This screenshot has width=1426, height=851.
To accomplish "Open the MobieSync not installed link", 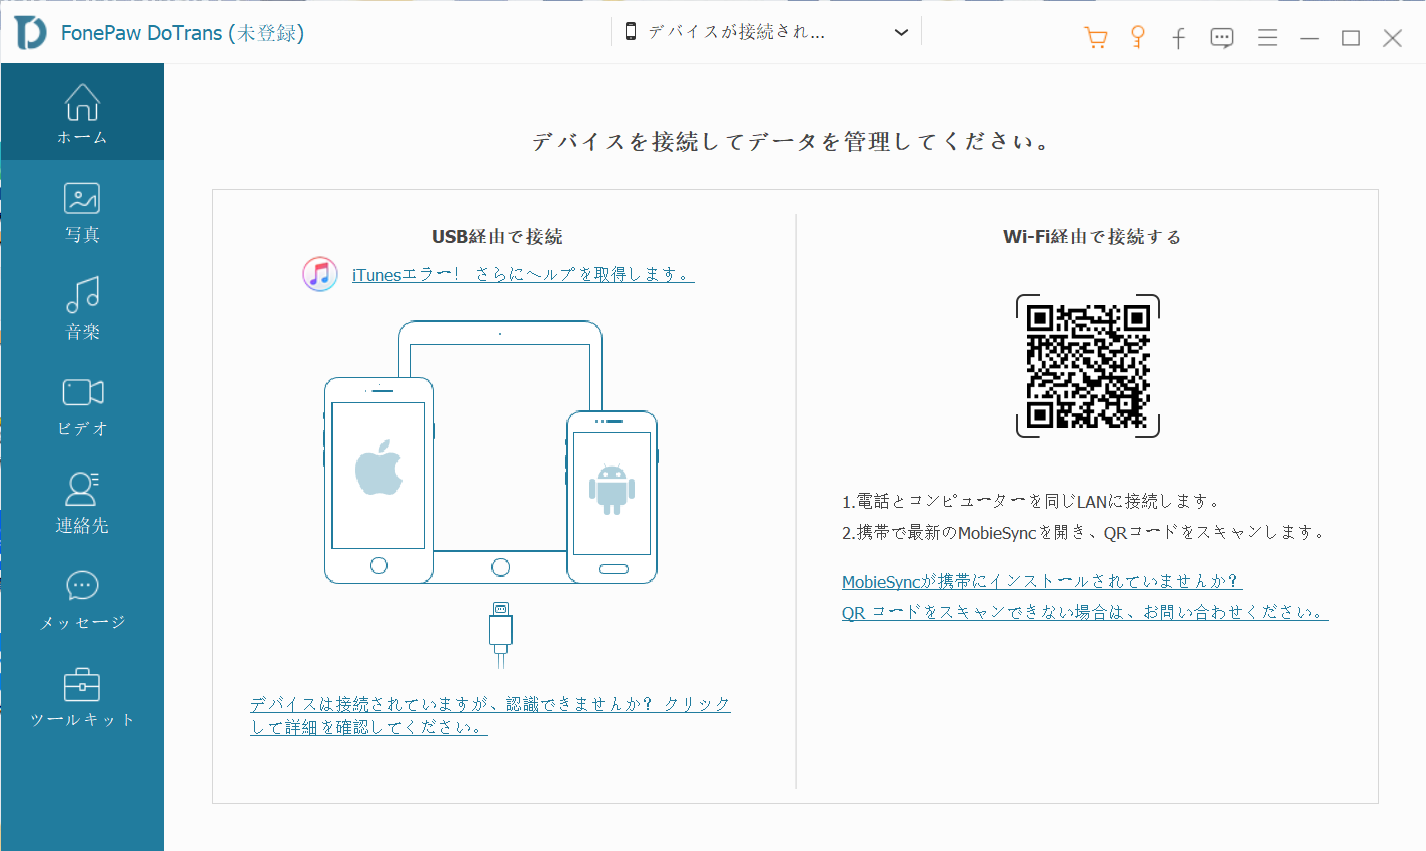I will click(1042, 581).
